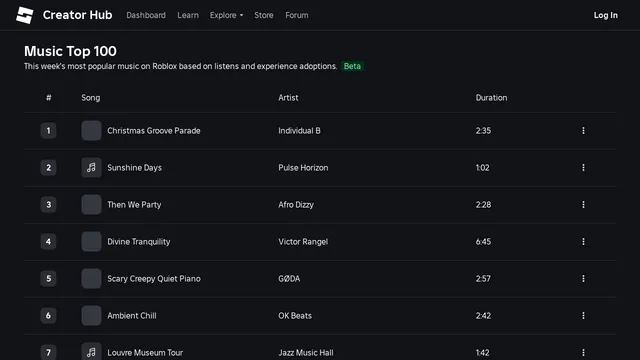The image size is (640, 360).
Task: Click artist name Afro Dizzy
Action: pyautogui.click(x=296, y=204)
